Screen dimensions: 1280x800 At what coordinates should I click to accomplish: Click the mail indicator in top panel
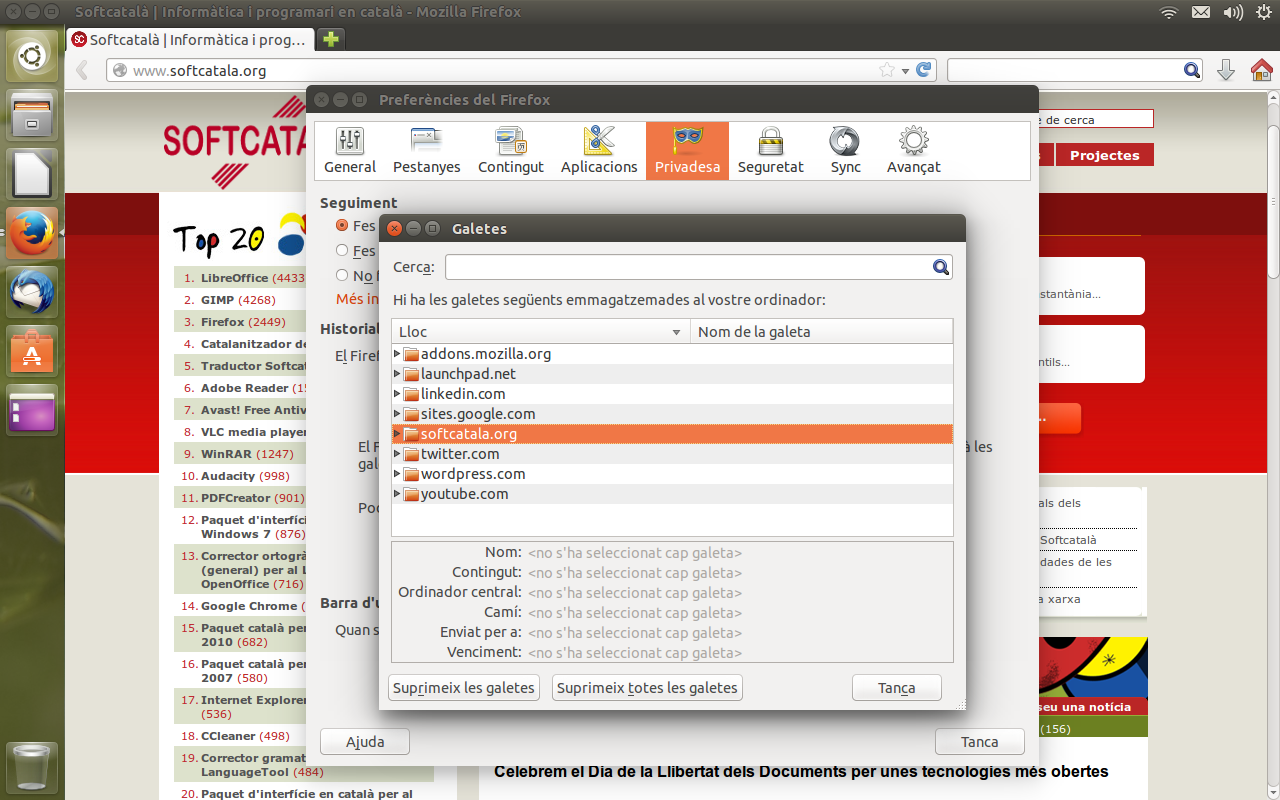[1201, 12]
